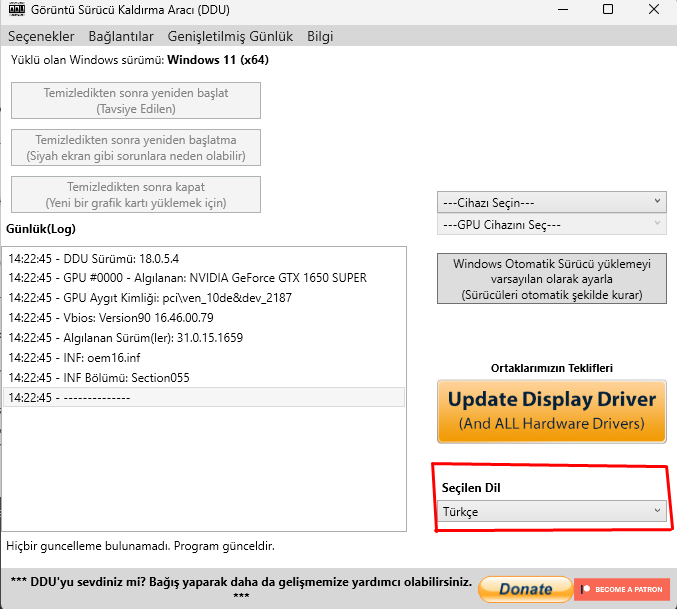Click the 'Windows 11 (x64)' version text
The height and width of the screenshot is (609, 677).
(218, 60)
